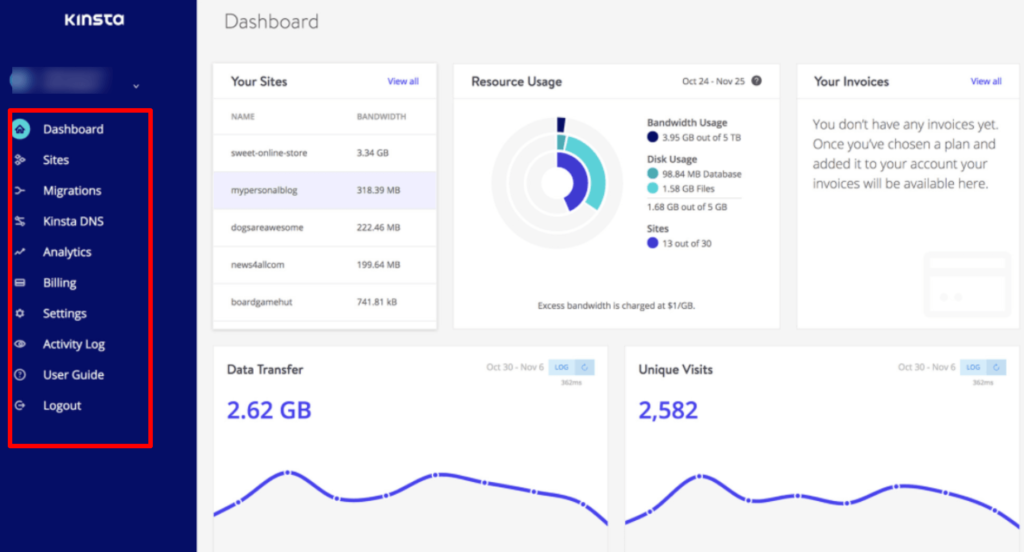Open the account switcher dropdown arrow

tap(136, 86)
